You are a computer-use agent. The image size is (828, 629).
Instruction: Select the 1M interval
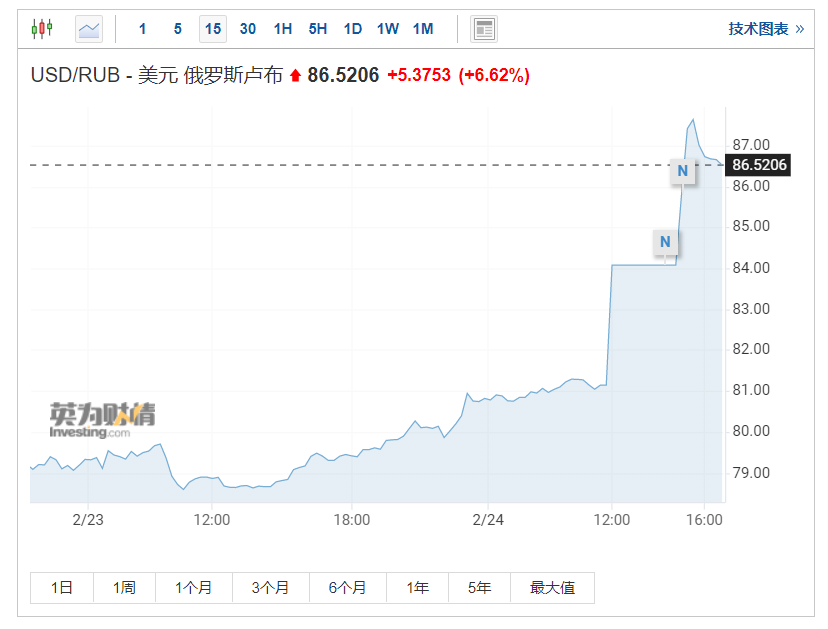[423, 29]
